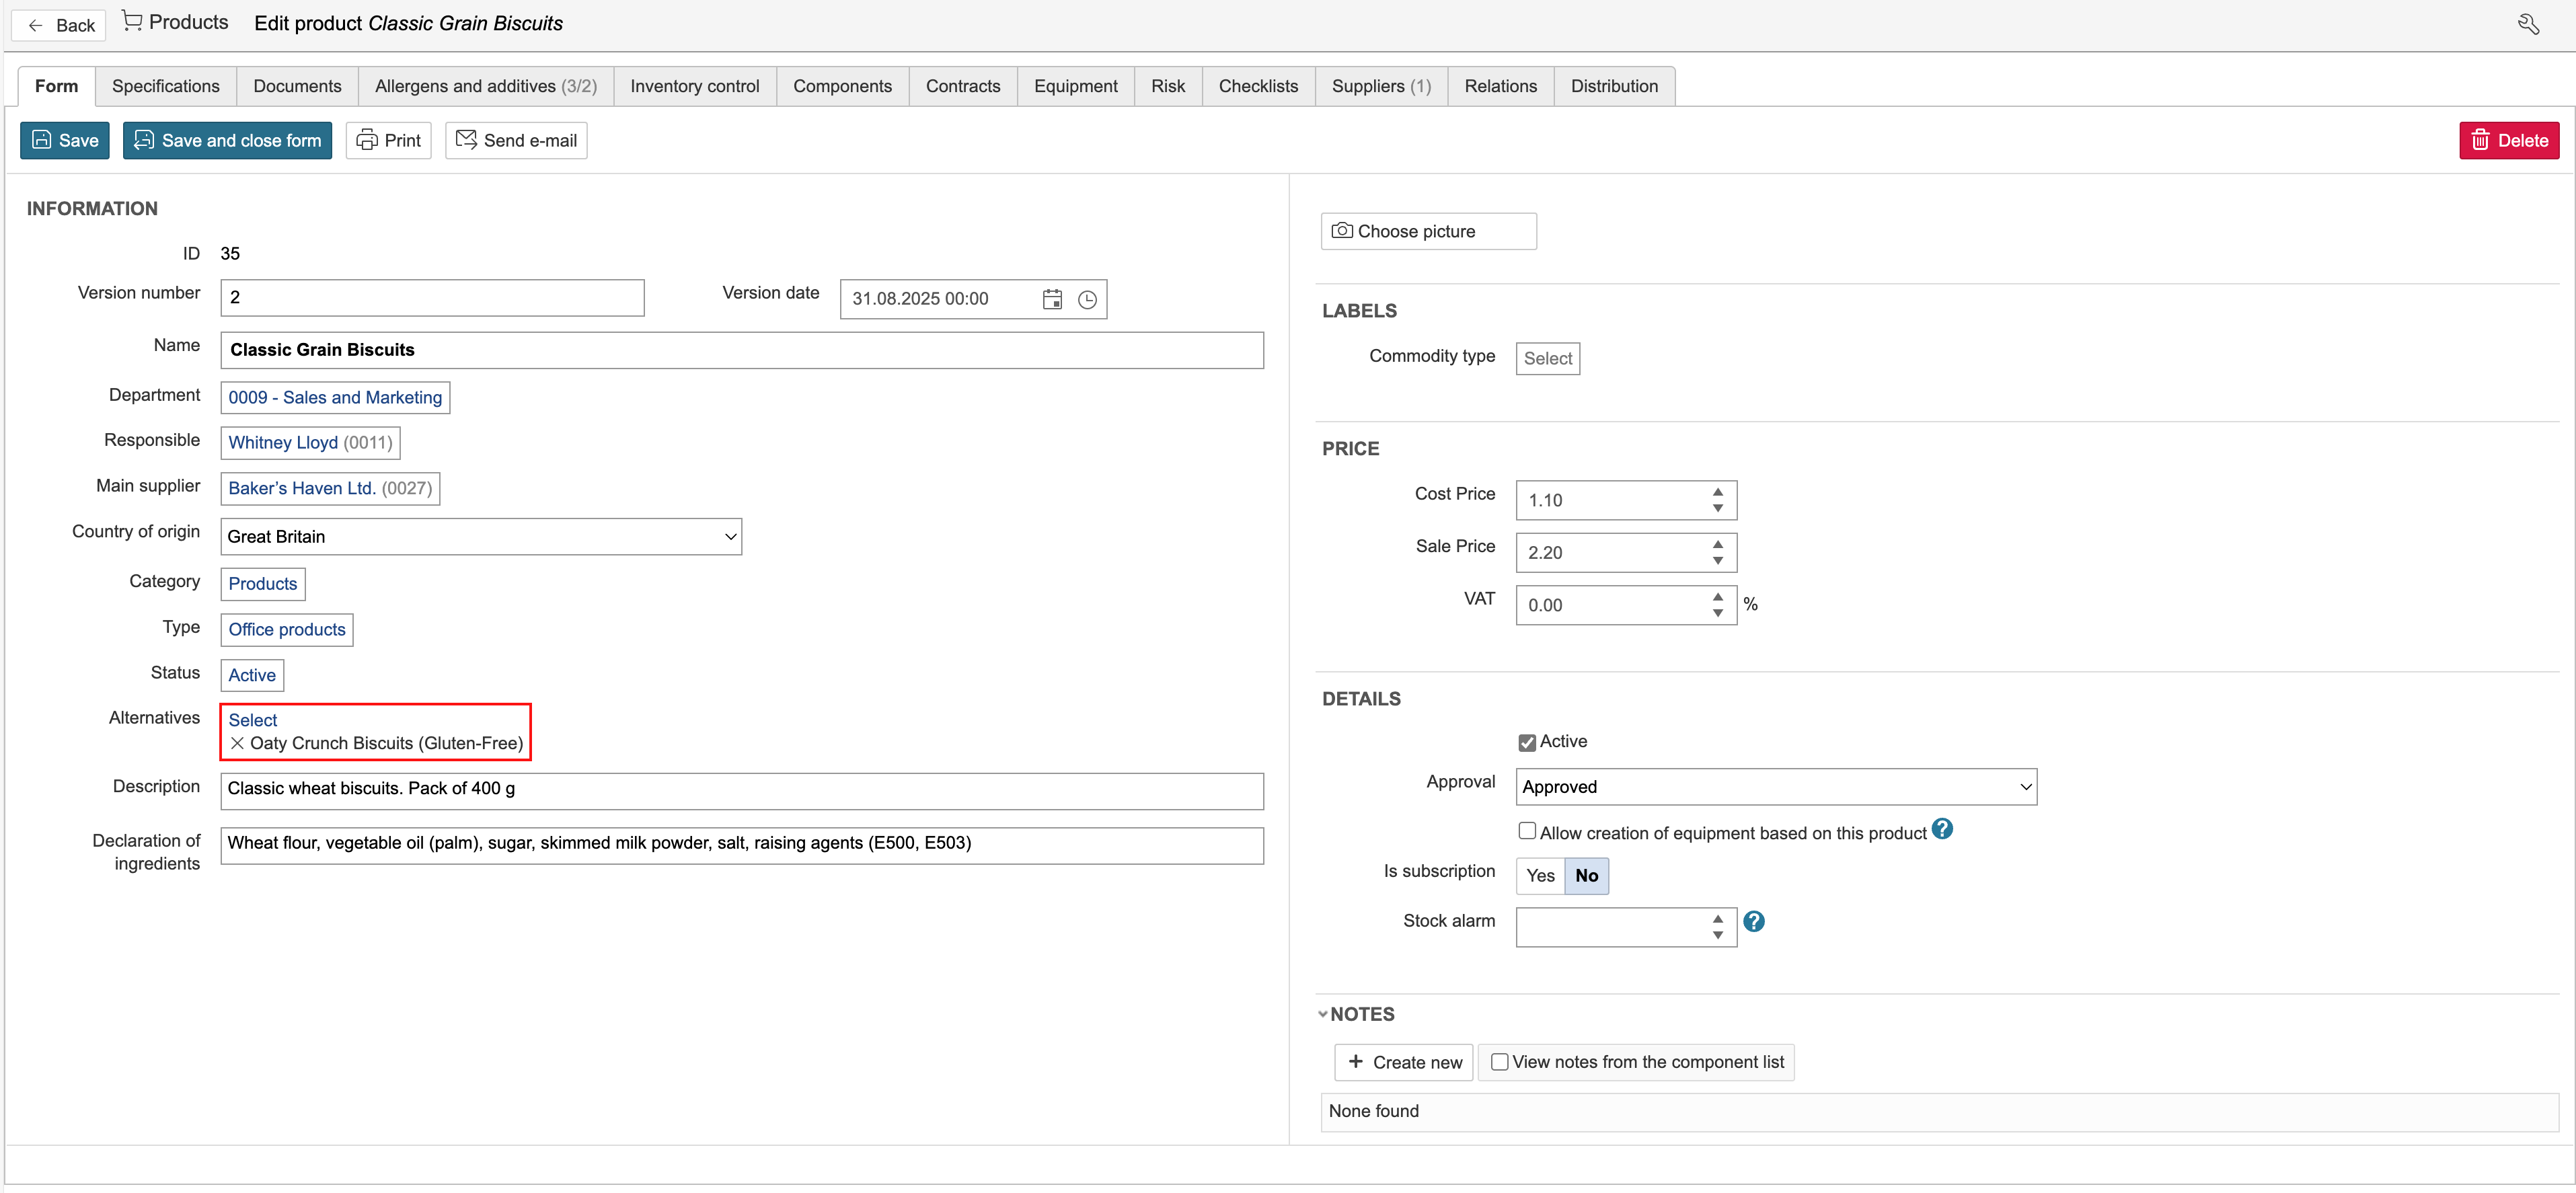Open the Suppliers tab
This screenshot has height=1193, width=2576.
[1381, 86]
